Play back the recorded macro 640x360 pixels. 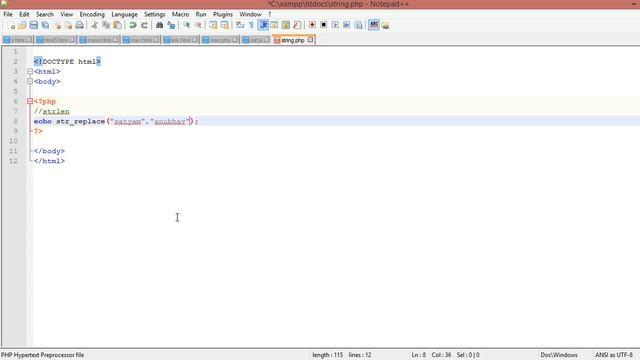click(335, 25)
